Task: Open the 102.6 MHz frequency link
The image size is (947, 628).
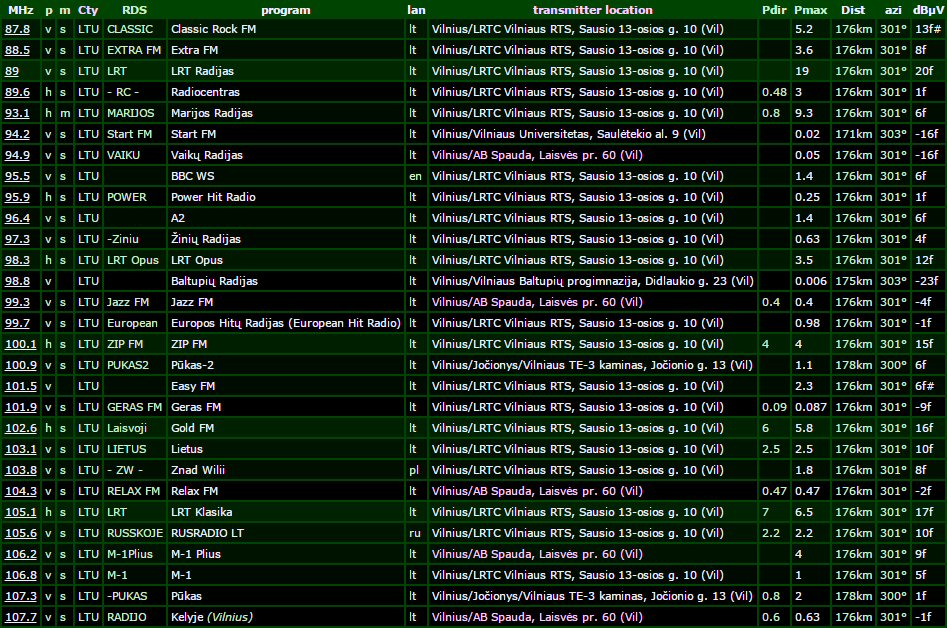Action: point(21,428)
